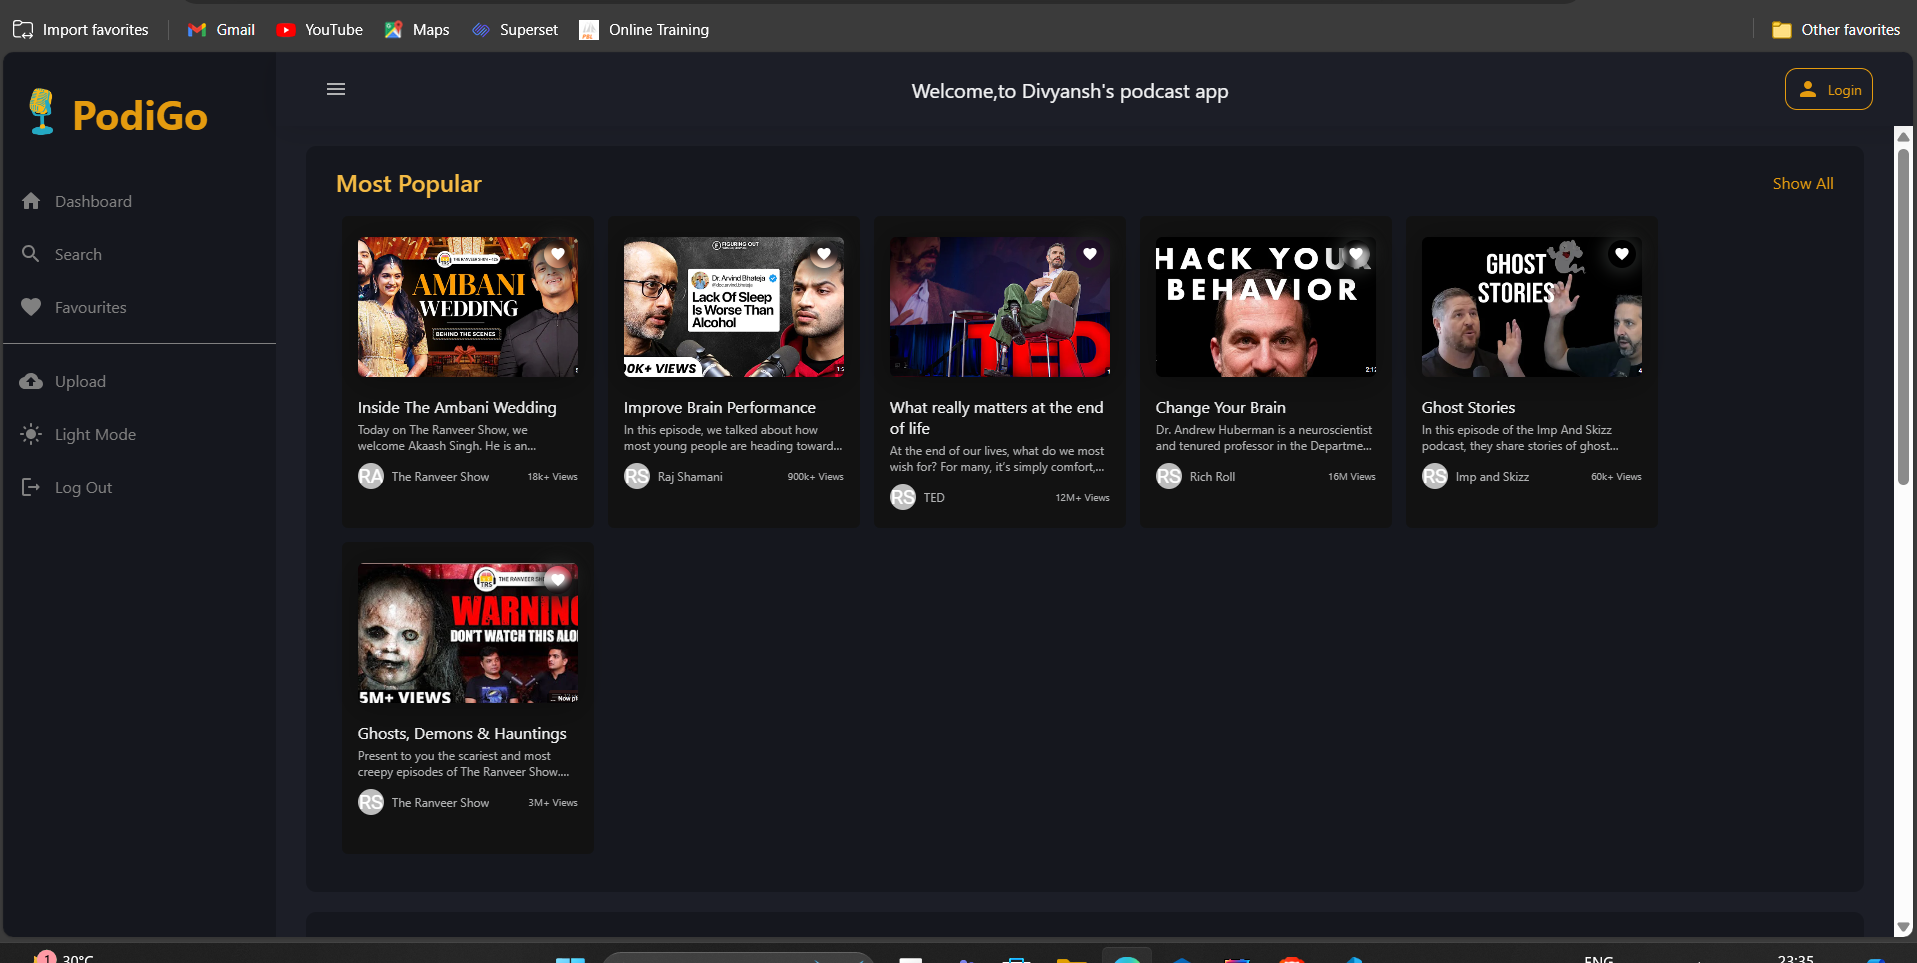The height and width of the screenshot is (963, 1917).
Task: Open the YouTube bookmark
Action: pos(320,30)
